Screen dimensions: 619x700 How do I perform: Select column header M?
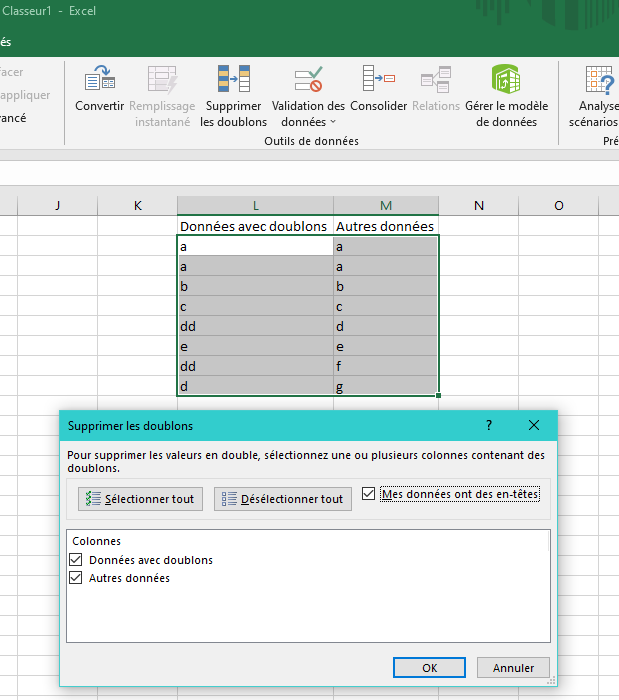[386, 205]
